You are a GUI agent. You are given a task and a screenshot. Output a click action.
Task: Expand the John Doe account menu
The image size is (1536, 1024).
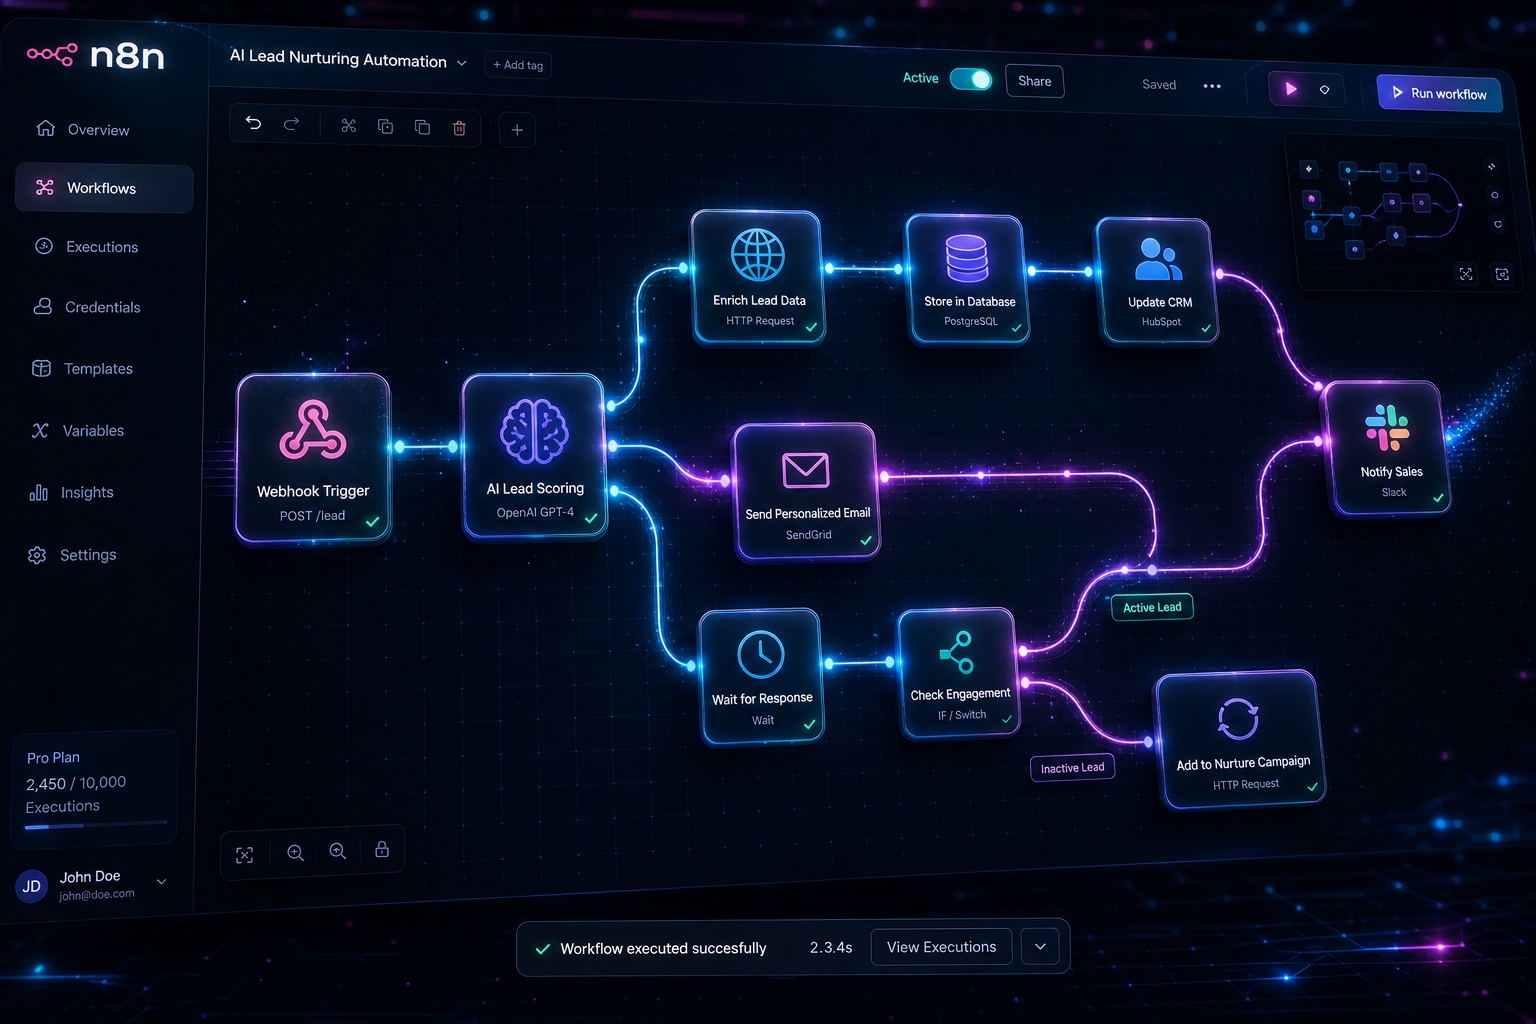coord(162,881)
